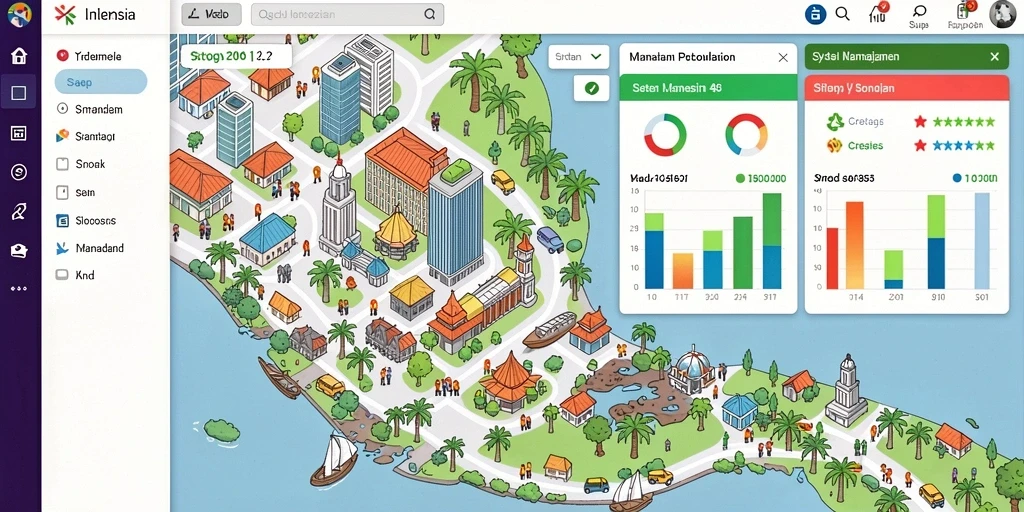This screenshot has width=1024, height=512.
Task: Click the green recycle icon beside Cretegs
Action: pos(835,121)
